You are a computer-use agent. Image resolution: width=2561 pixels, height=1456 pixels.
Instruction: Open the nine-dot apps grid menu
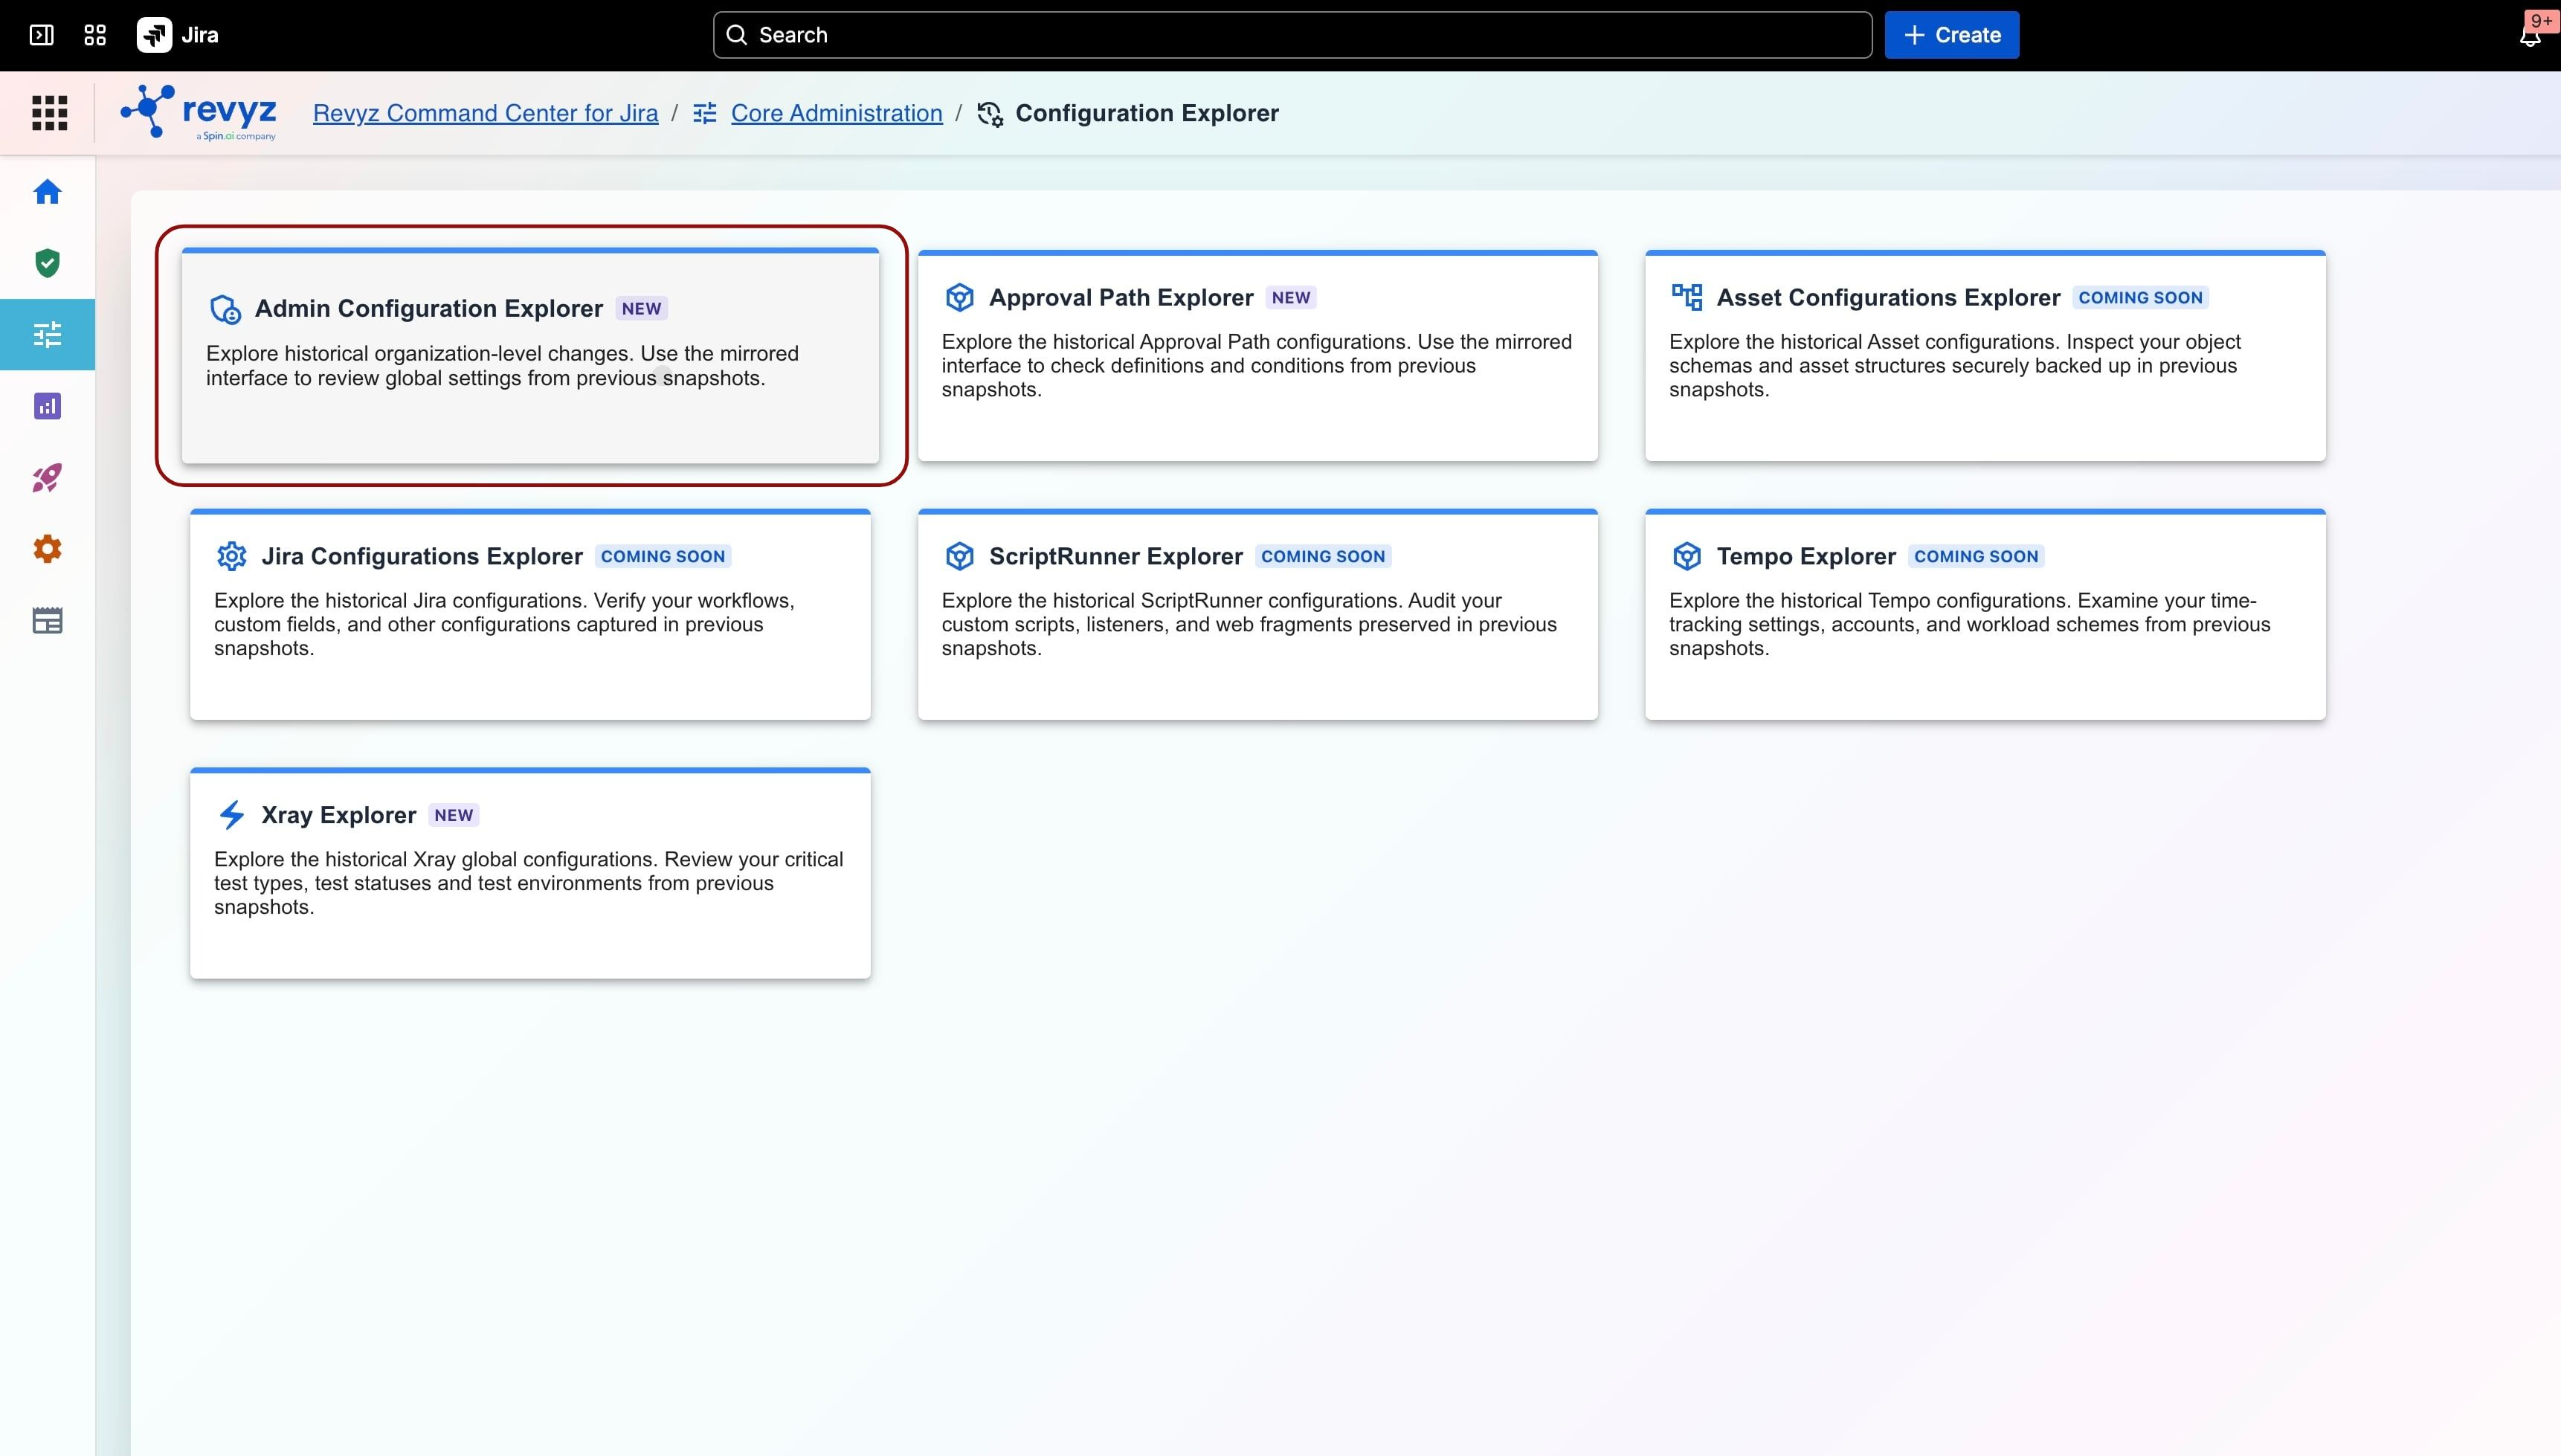[49, 113]
